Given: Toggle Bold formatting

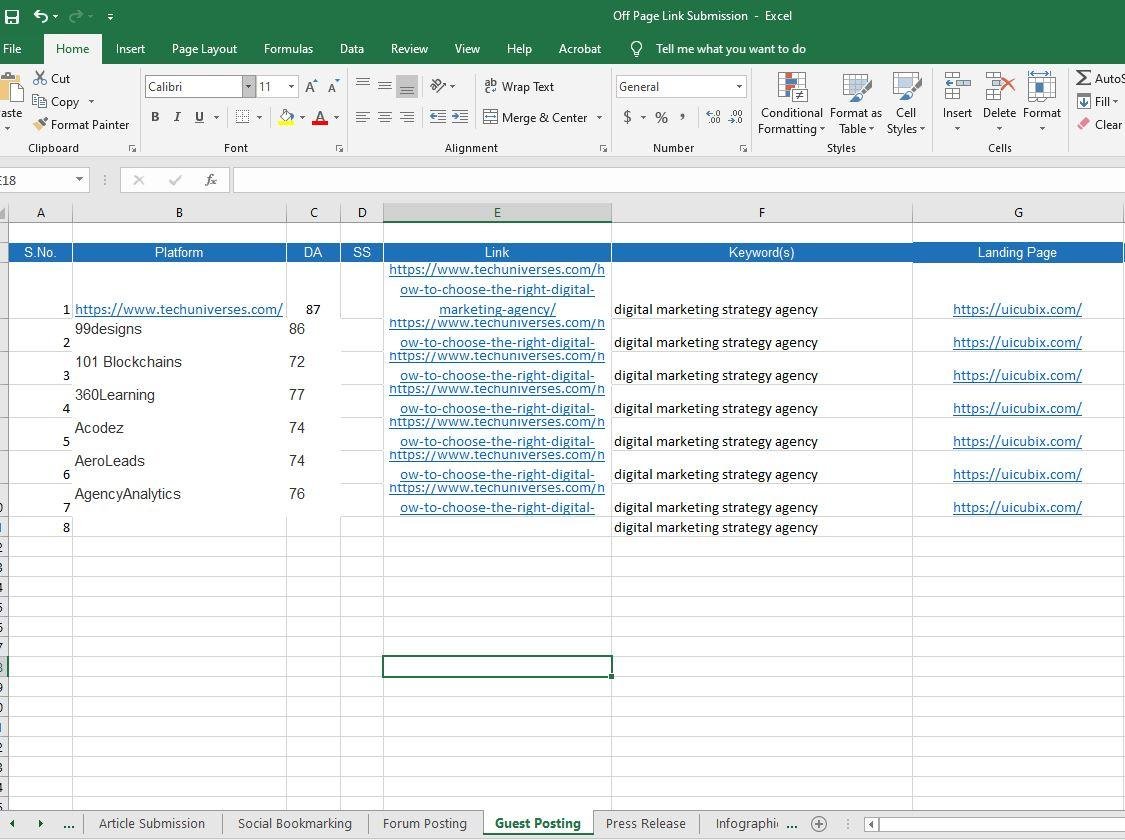Looking at the screenshot, I should coord(155,117).
